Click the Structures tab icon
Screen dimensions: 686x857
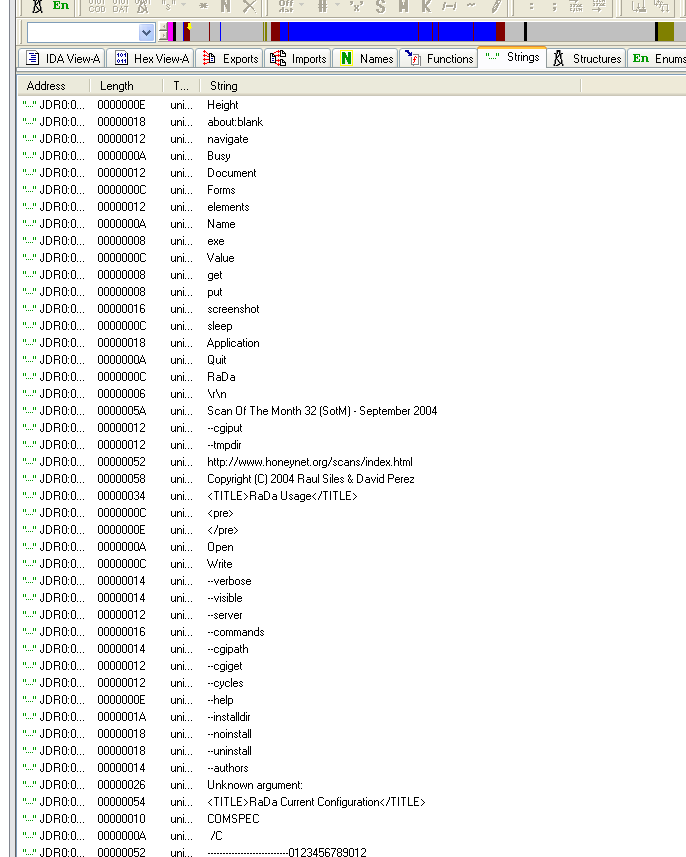pyautogui.click(x=558, y=58)
